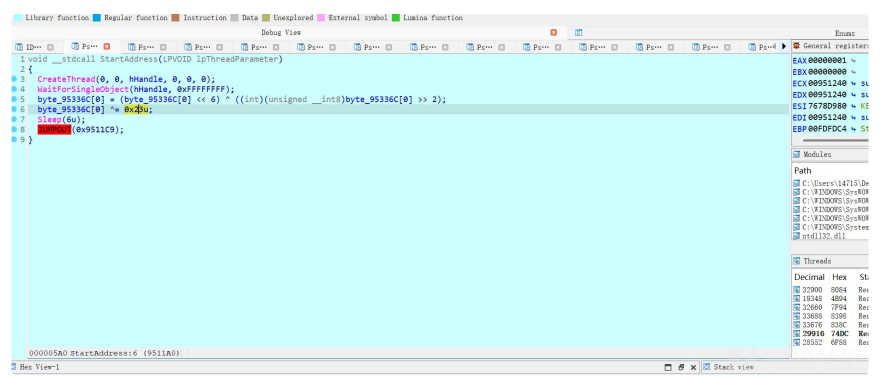Select the ntdll32.dll module row
Screen dimensions: 880x378
point(831,236)
